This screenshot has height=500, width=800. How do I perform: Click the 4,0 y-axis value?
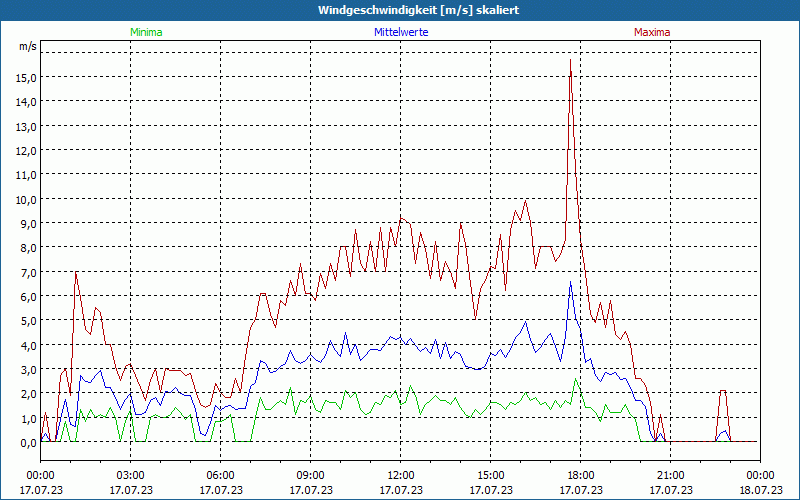[x=30, y=345]
